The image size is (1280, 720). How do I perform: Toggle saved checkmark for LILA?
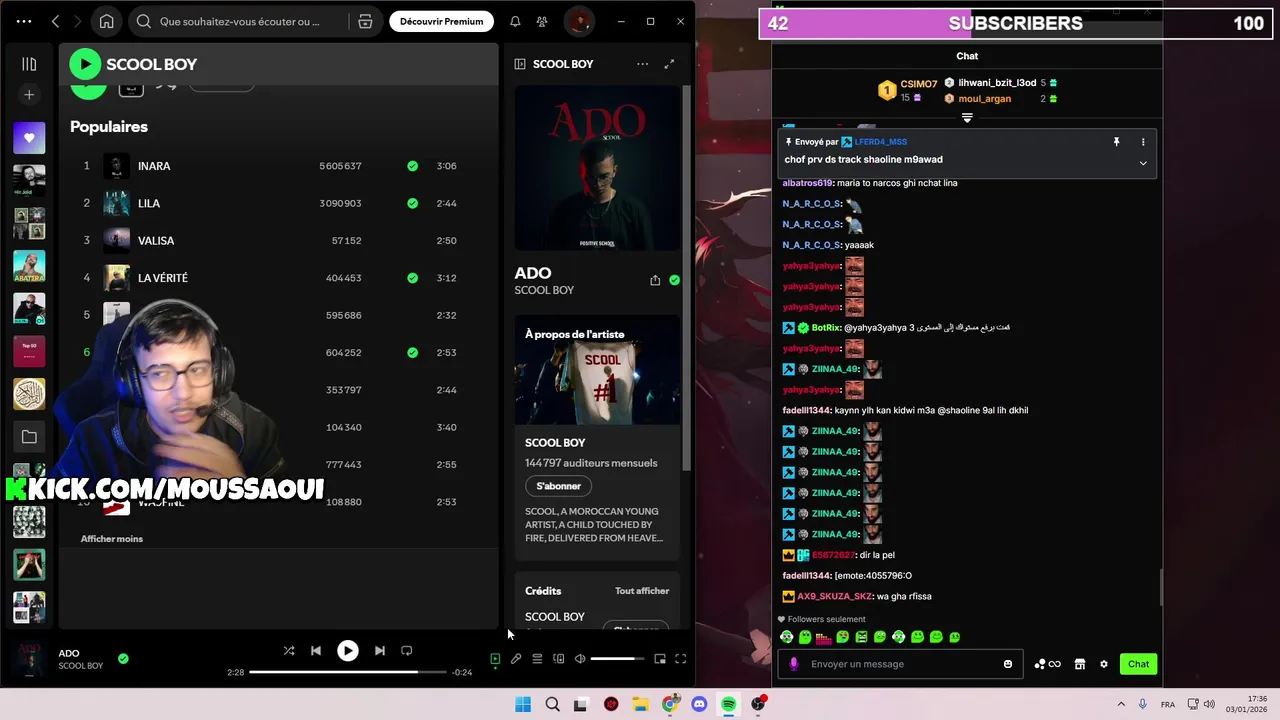(x=412, y=203)
